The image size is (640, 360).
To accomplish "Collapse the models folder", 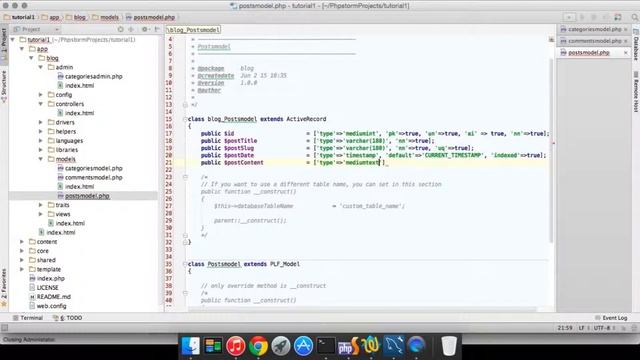I will (41, 159).
